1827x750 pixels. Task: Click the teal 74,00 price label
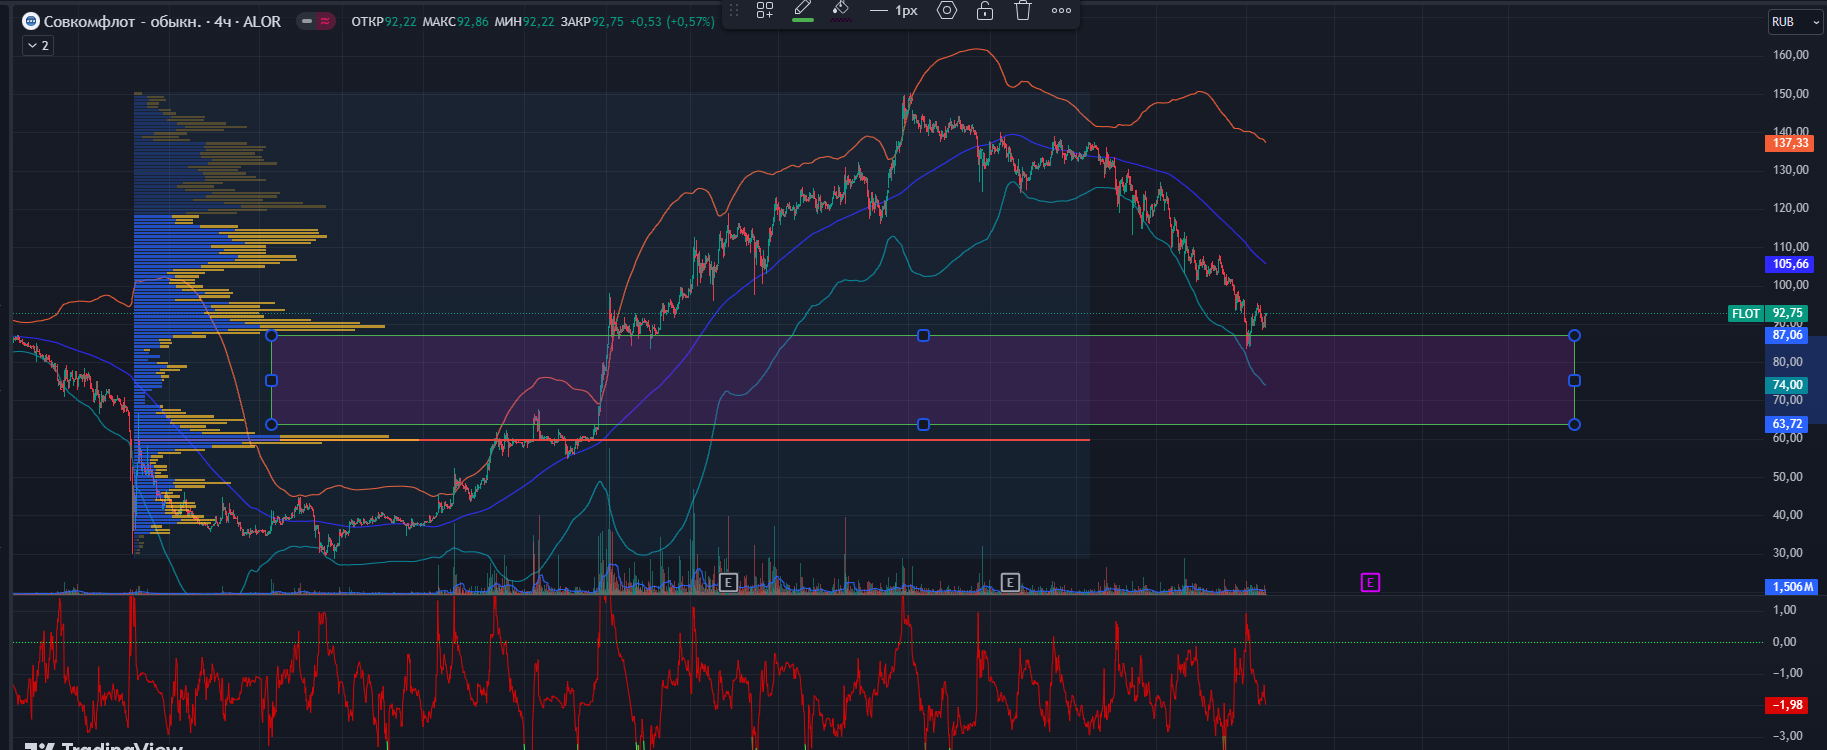point(1787,385)
